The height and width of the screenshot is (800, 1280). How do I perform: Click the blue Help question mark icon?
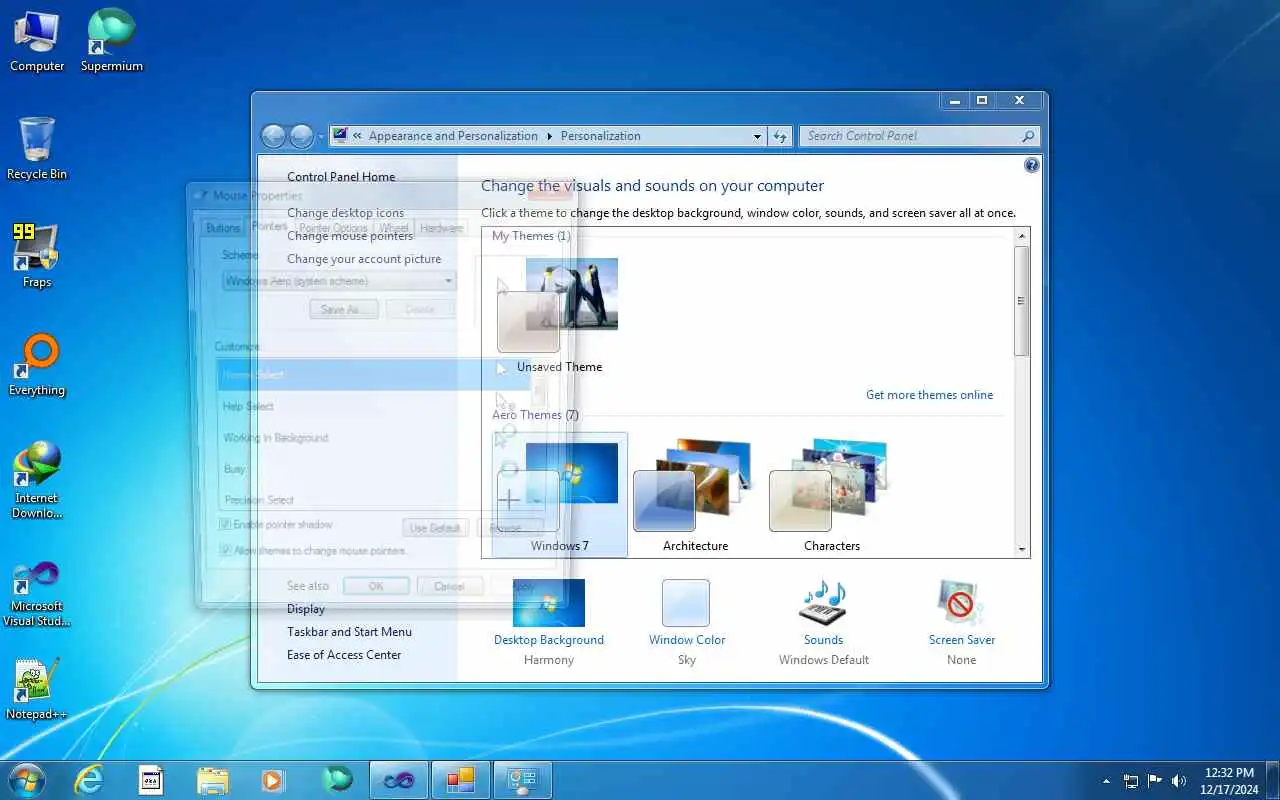coord(1032,165)
